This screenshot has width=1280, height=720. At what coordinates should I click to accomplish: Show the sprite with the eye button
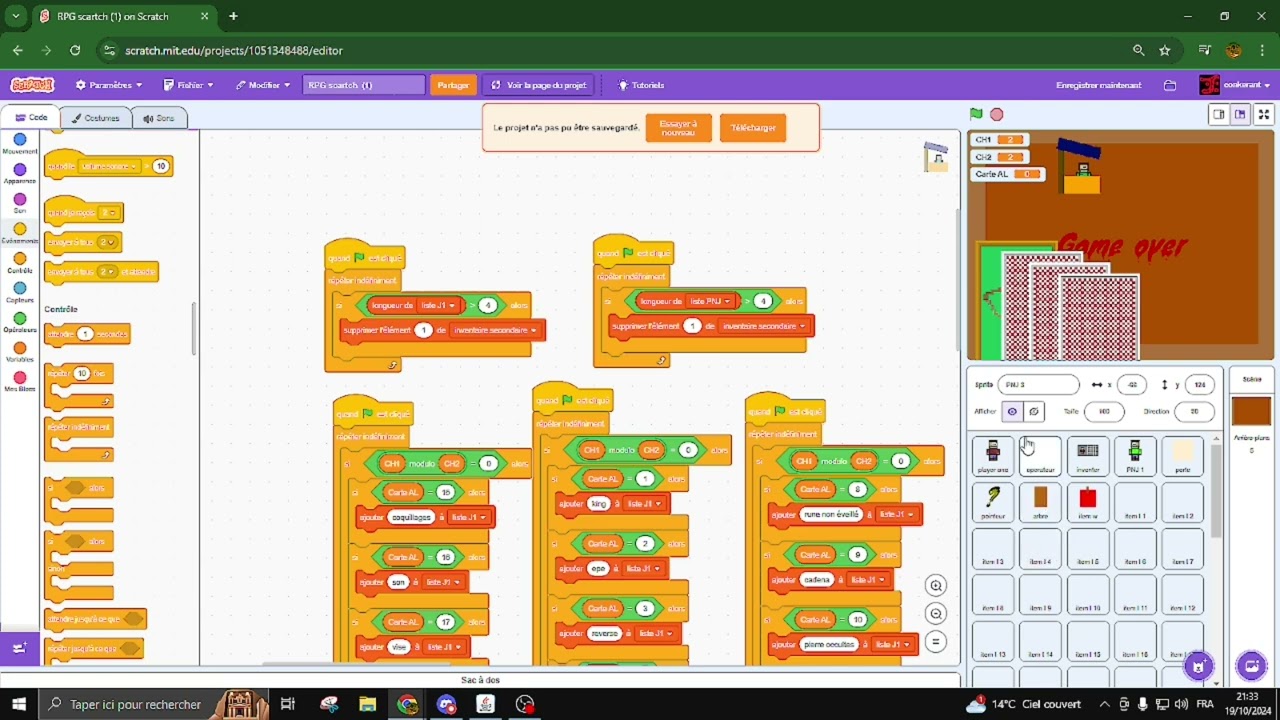[1012, 411]
